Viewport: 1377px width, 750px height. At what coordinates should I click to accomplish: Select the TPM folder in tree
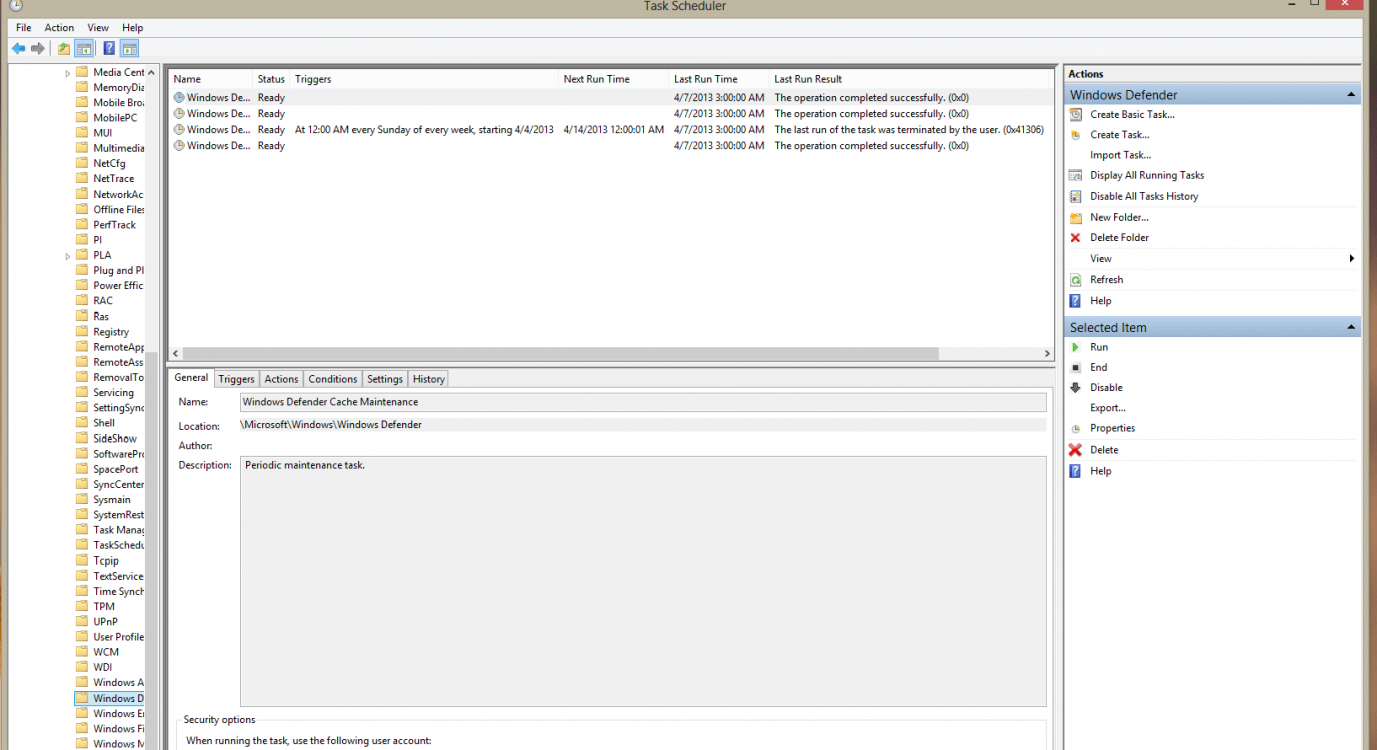click(x=96, y=606)
